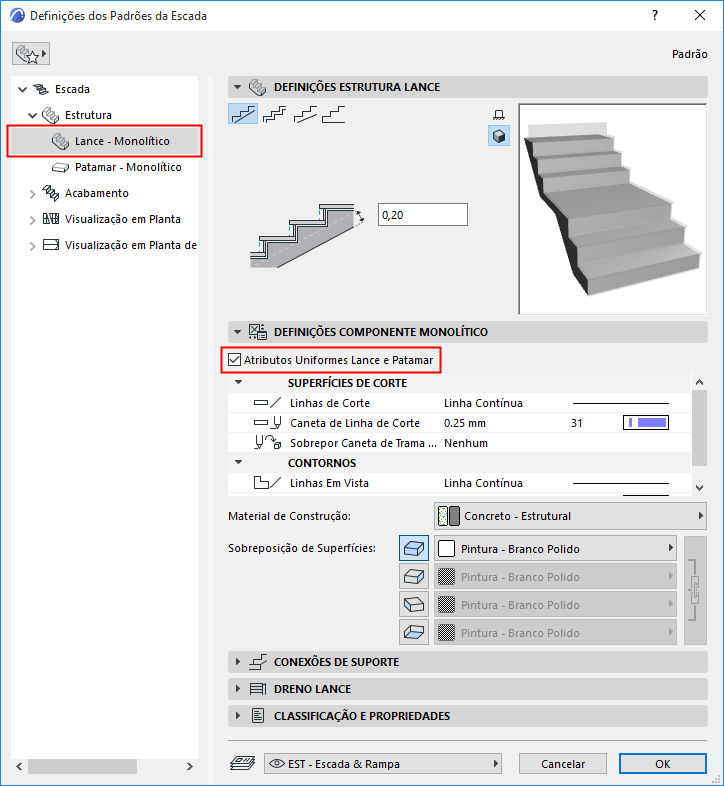Expand Visualização em Planta de node
724x786 pixels.
click(33, 246)
